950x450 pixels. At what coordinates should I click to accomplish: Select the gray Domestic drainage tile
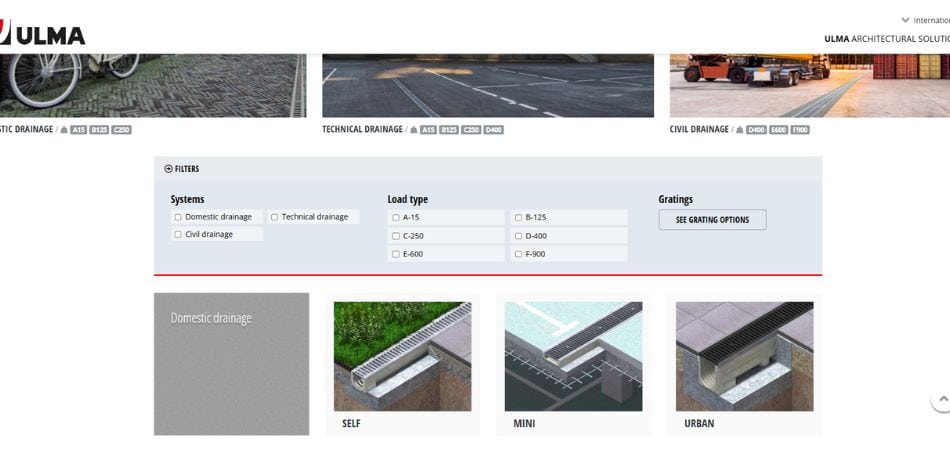231,364
